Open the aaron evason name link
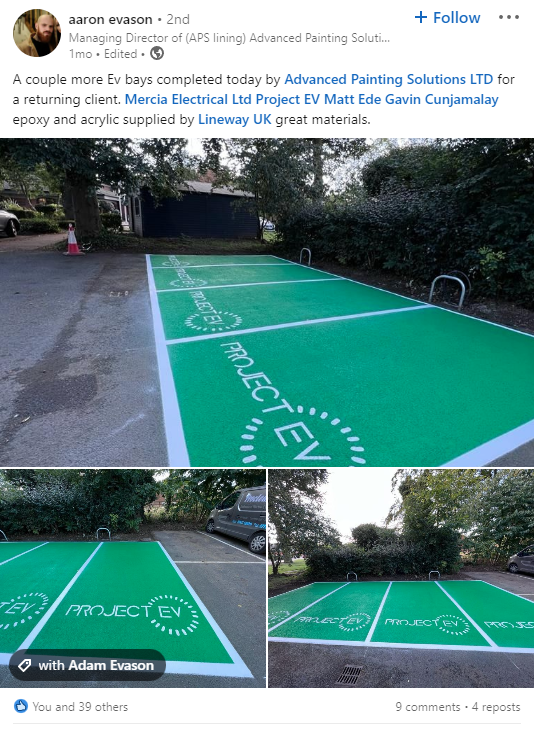 click(111, 19)
